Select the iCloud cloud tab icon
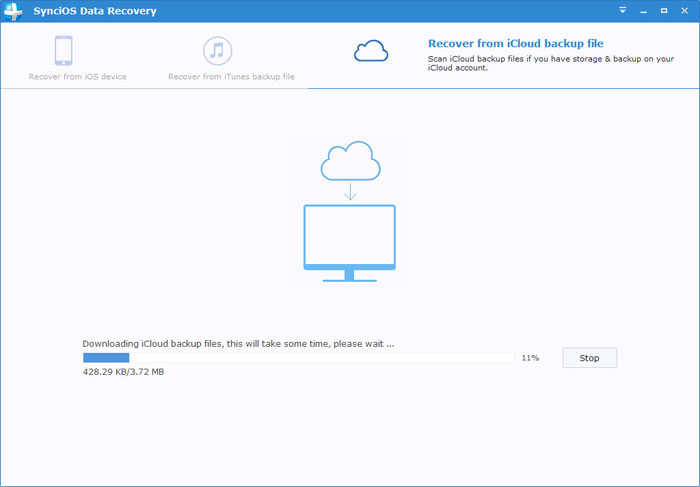The image size is (700, 487). [x=371, y=50]
